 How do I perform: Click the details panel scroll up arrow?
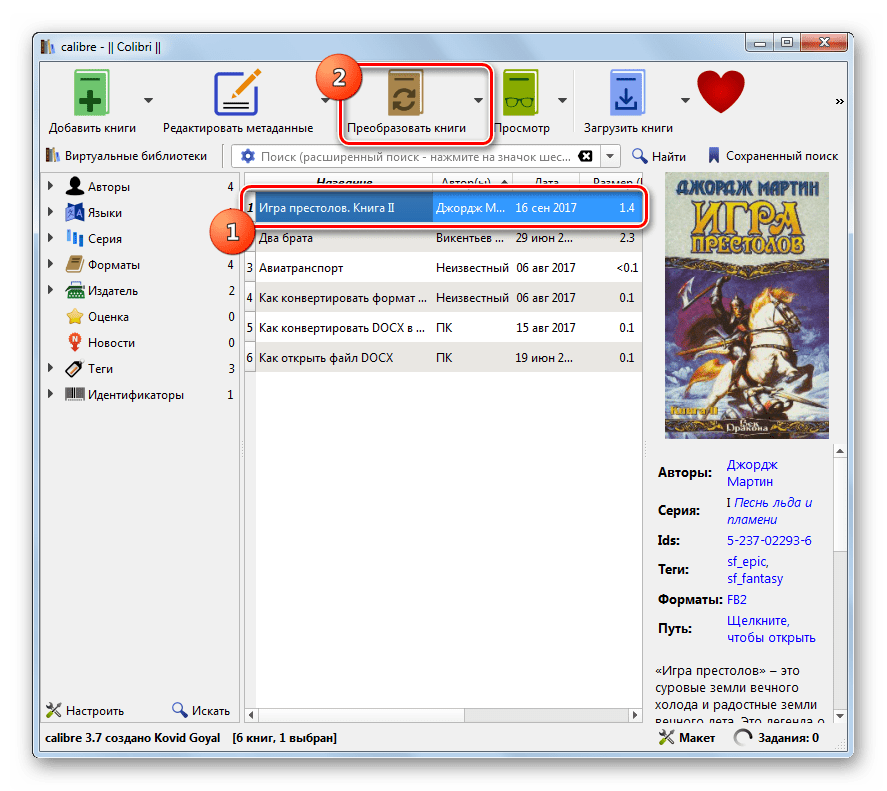[x=840, y=451]
